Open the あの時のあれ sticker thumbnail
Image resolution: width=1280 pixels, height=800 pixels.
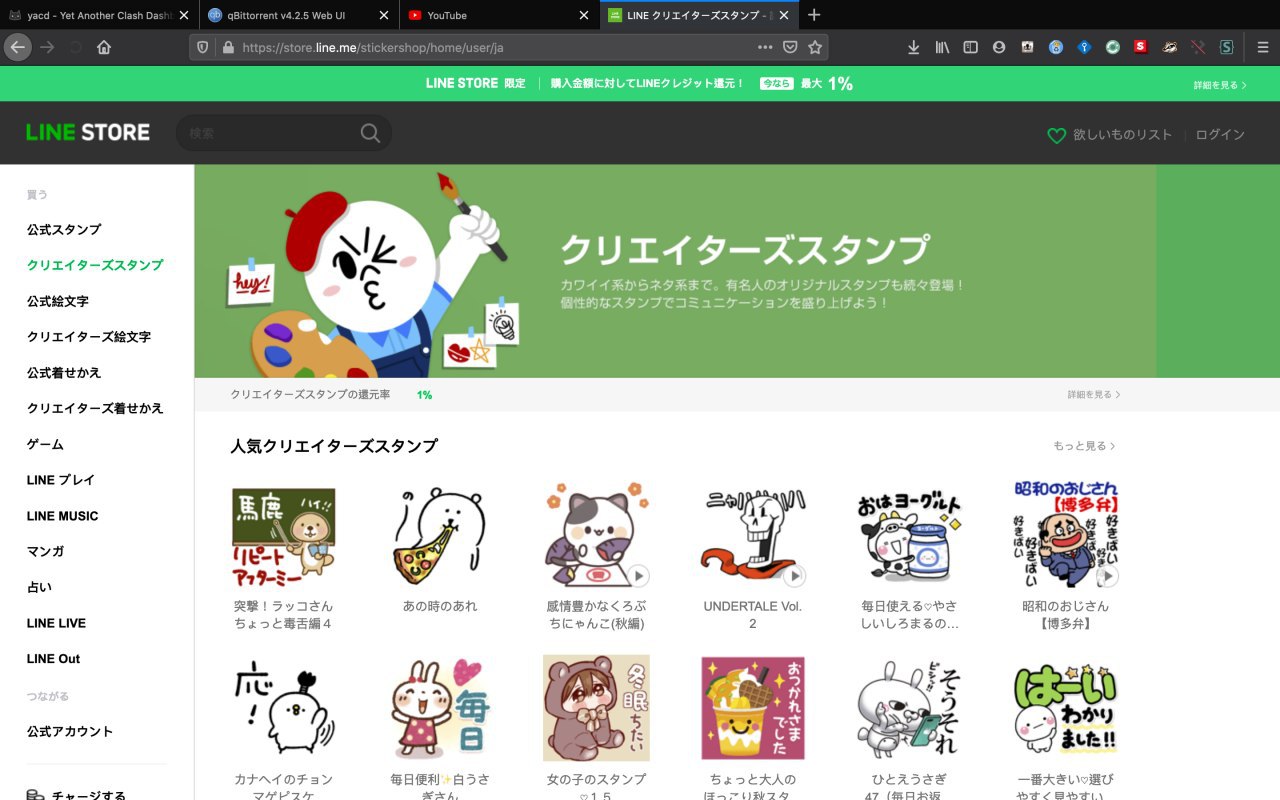pyautogui.click(x=440, y=538)
